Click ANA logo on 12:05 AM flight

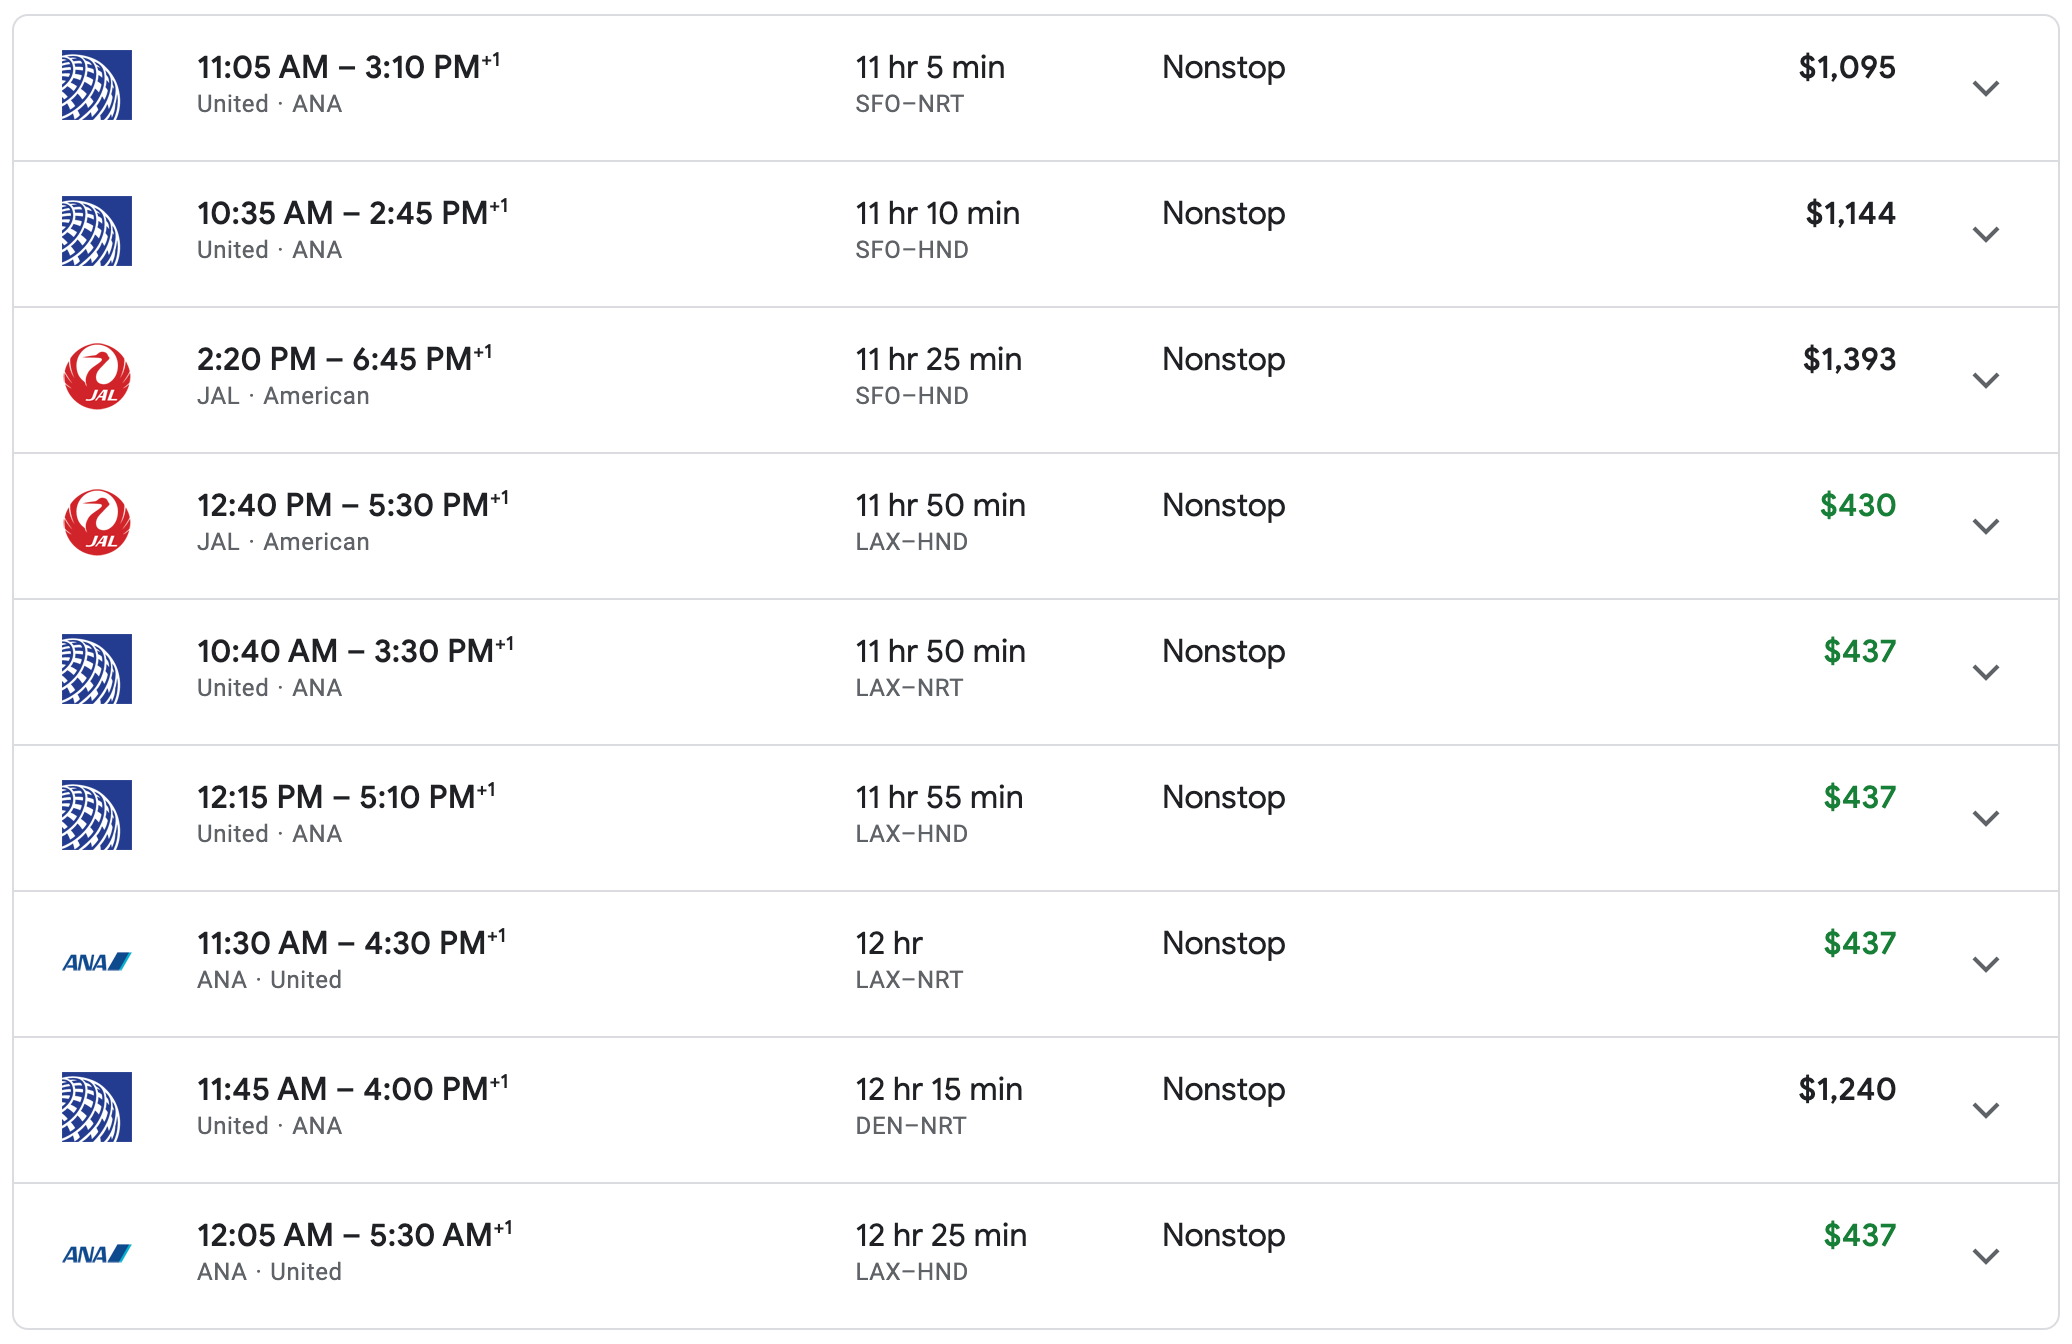(96, 1254)
